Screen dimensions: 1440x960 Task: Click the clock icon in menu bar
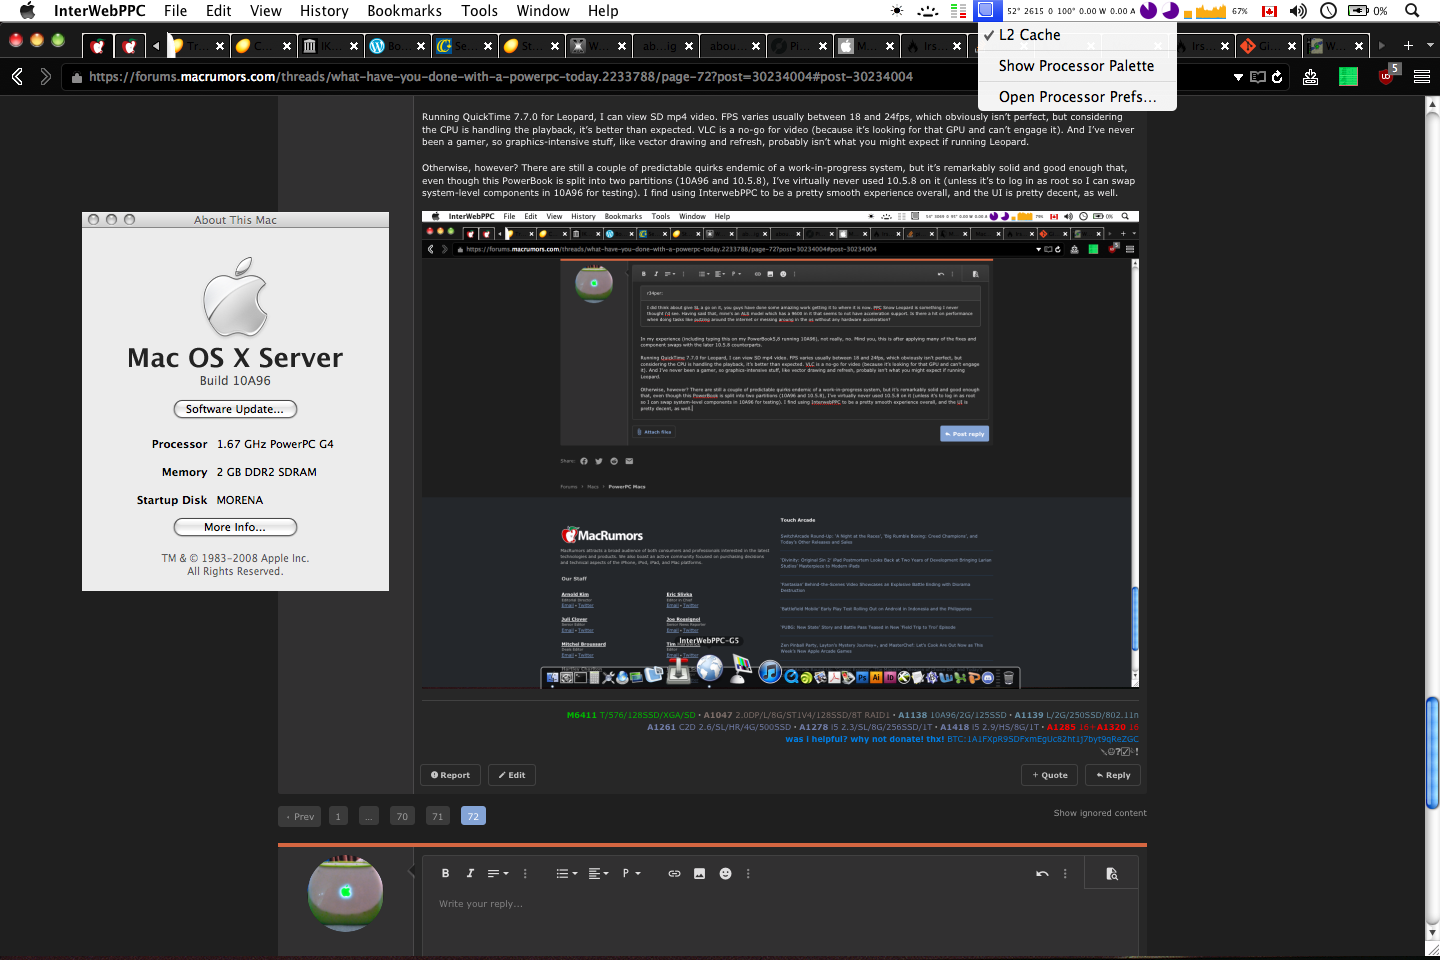click(x=1328, y=10)
